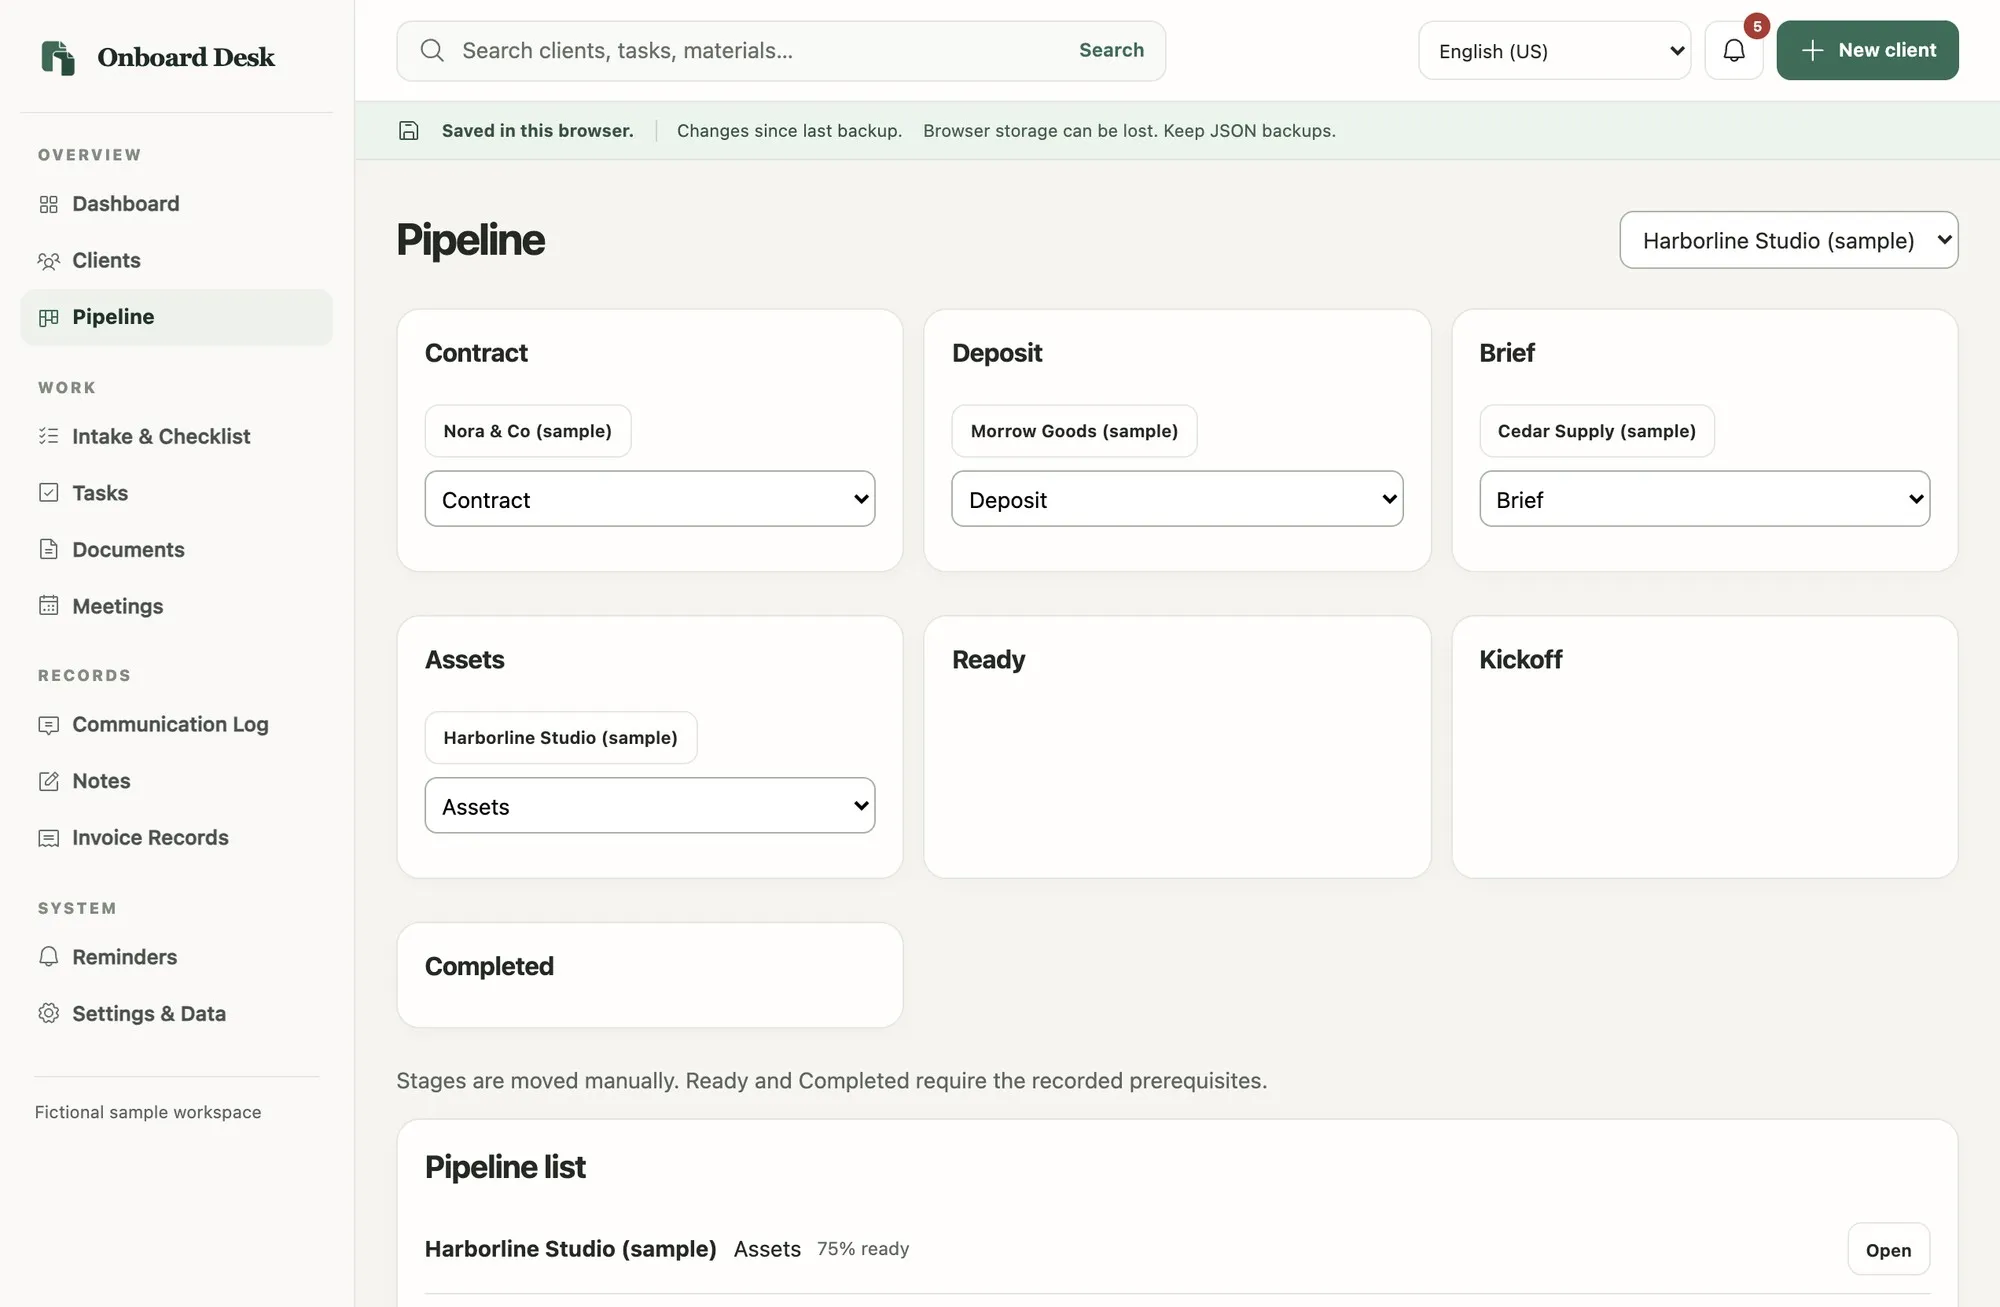Click the Communication Log chat icon
Viewport: 2000px width, 1307px height.
48,725
